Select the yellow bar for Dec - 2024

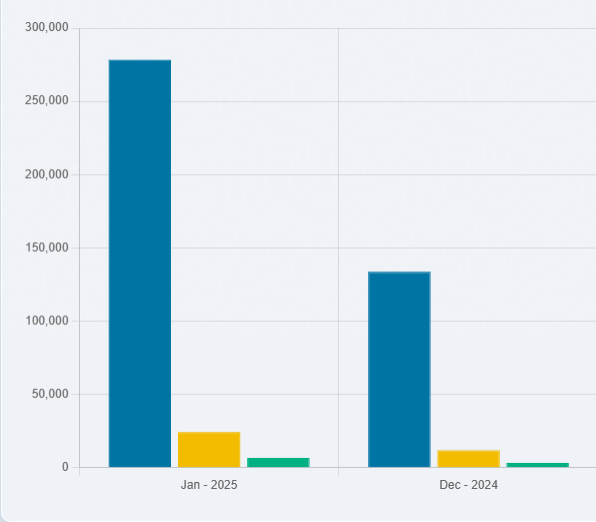pyautogui.click(x=468, y=459)
